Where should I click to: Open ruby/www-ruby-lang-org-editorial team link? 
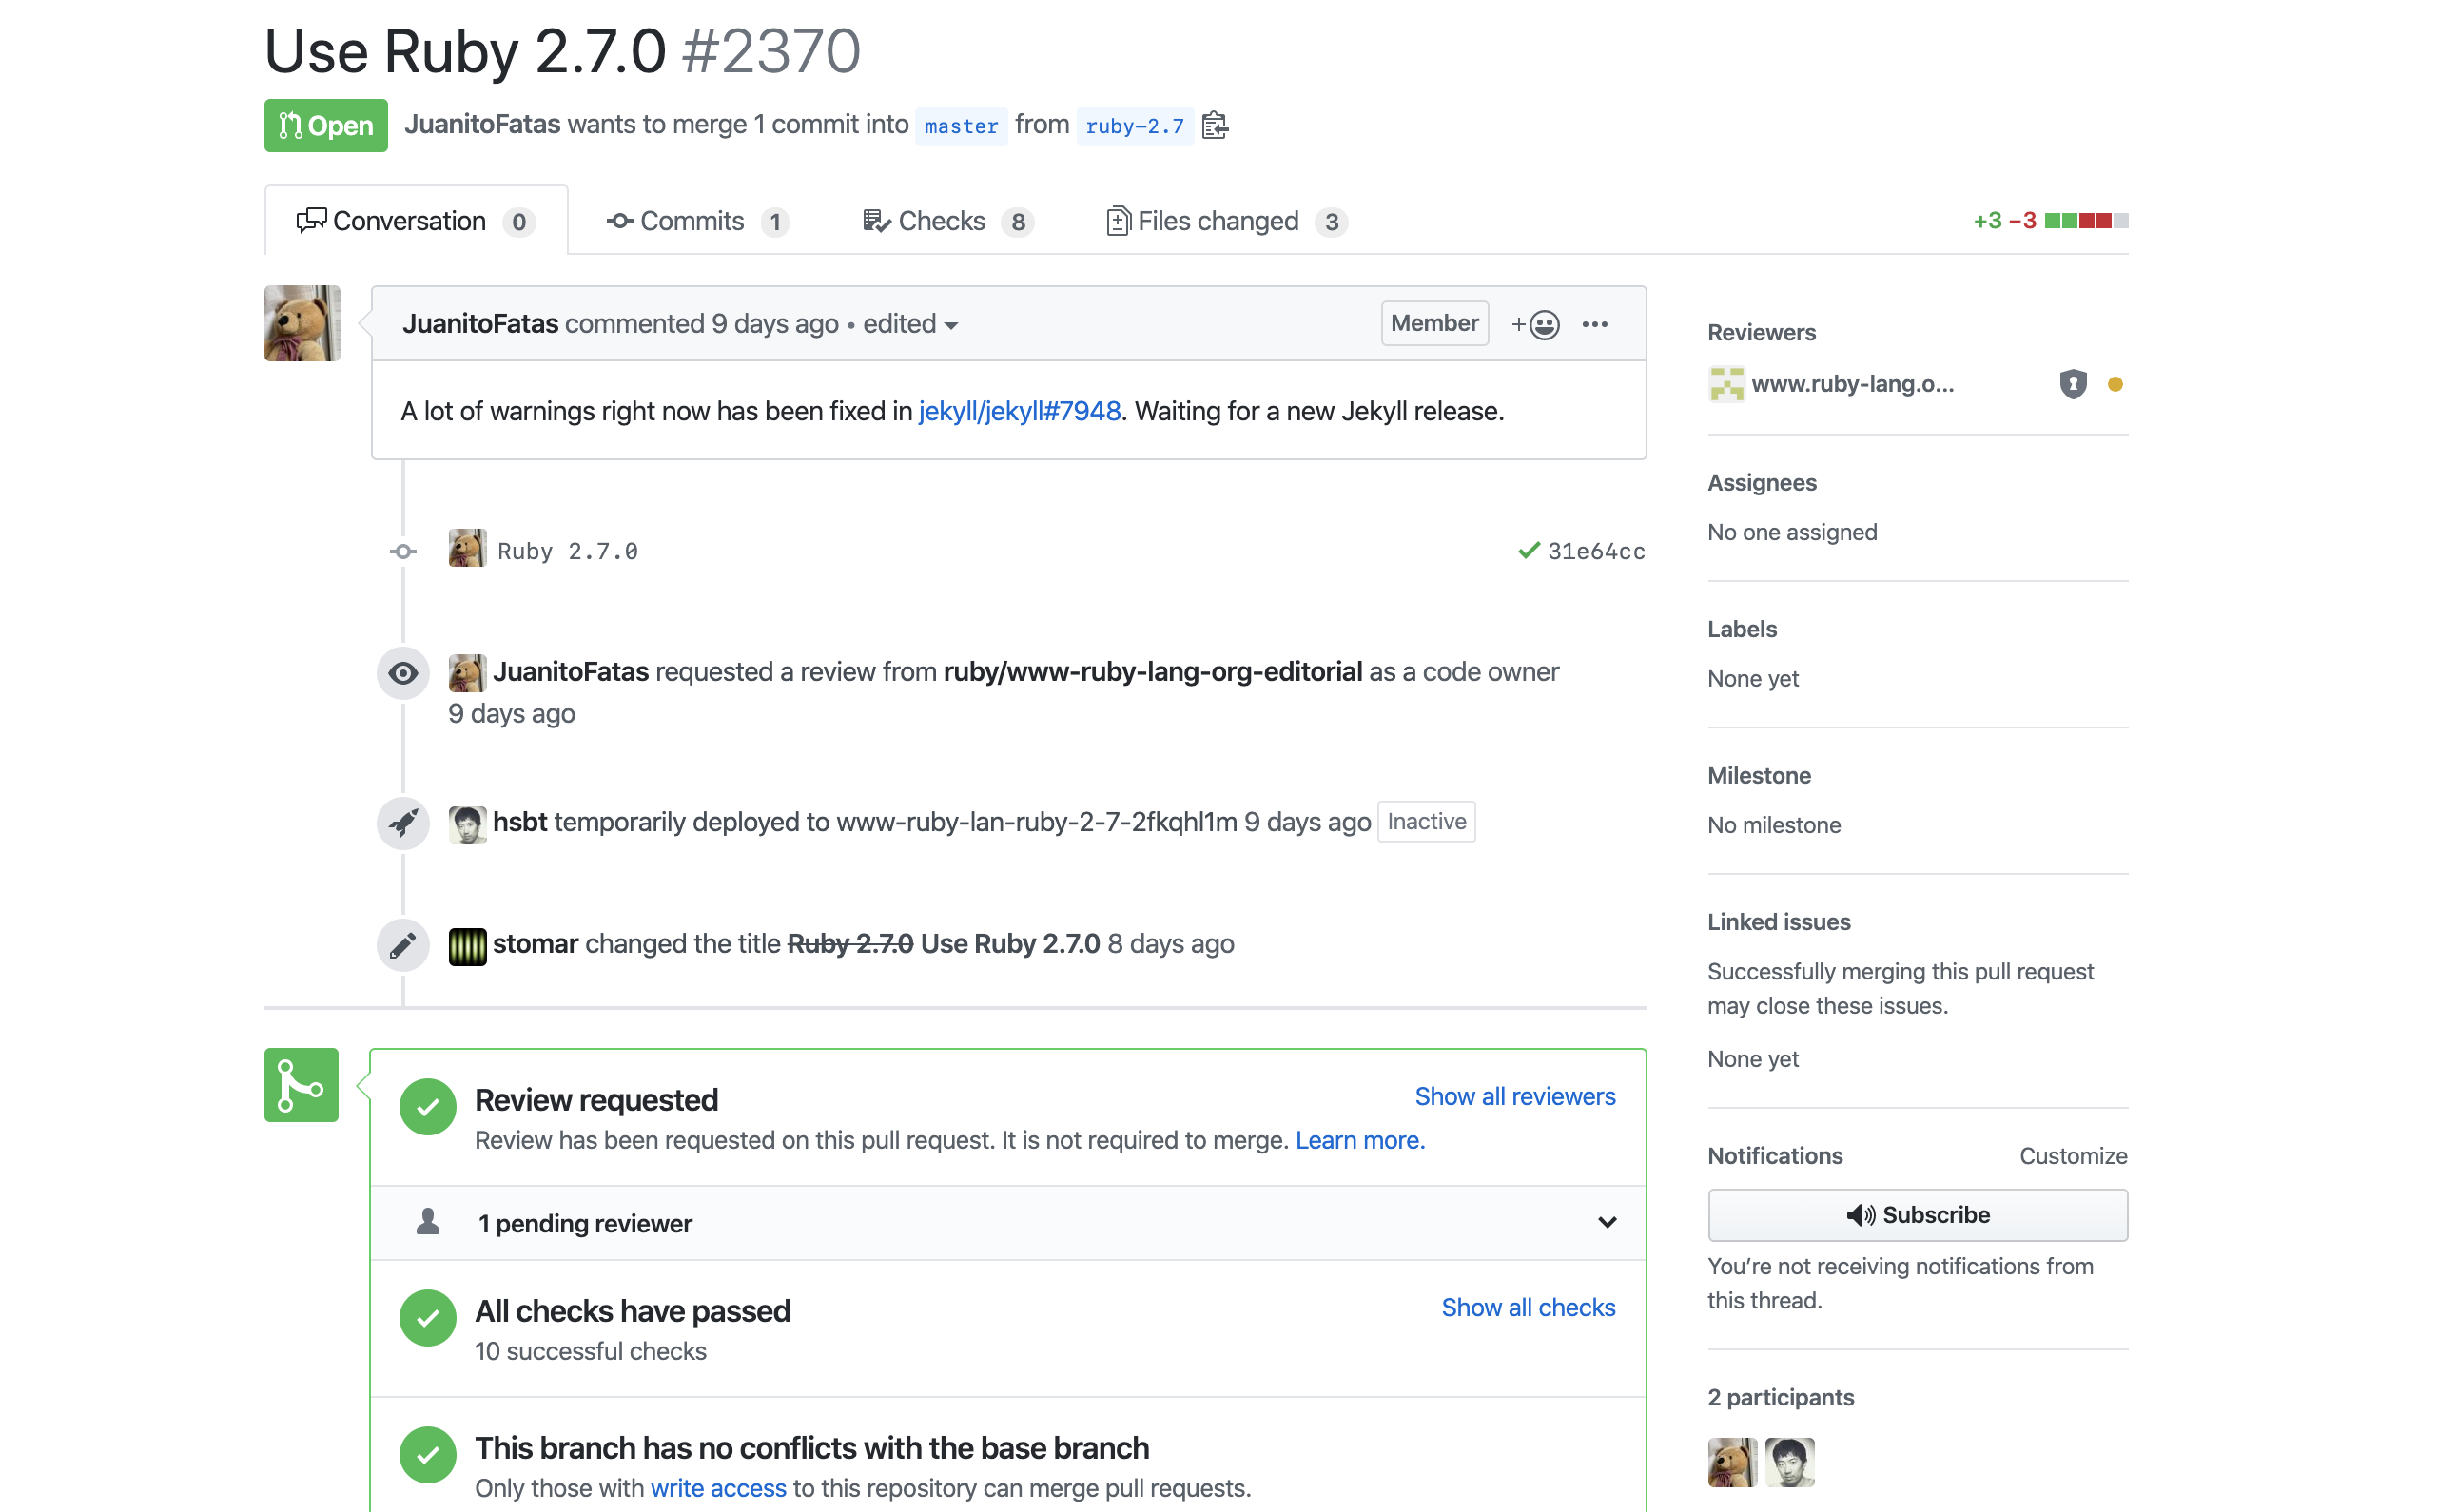click(x=1152, y=672)
